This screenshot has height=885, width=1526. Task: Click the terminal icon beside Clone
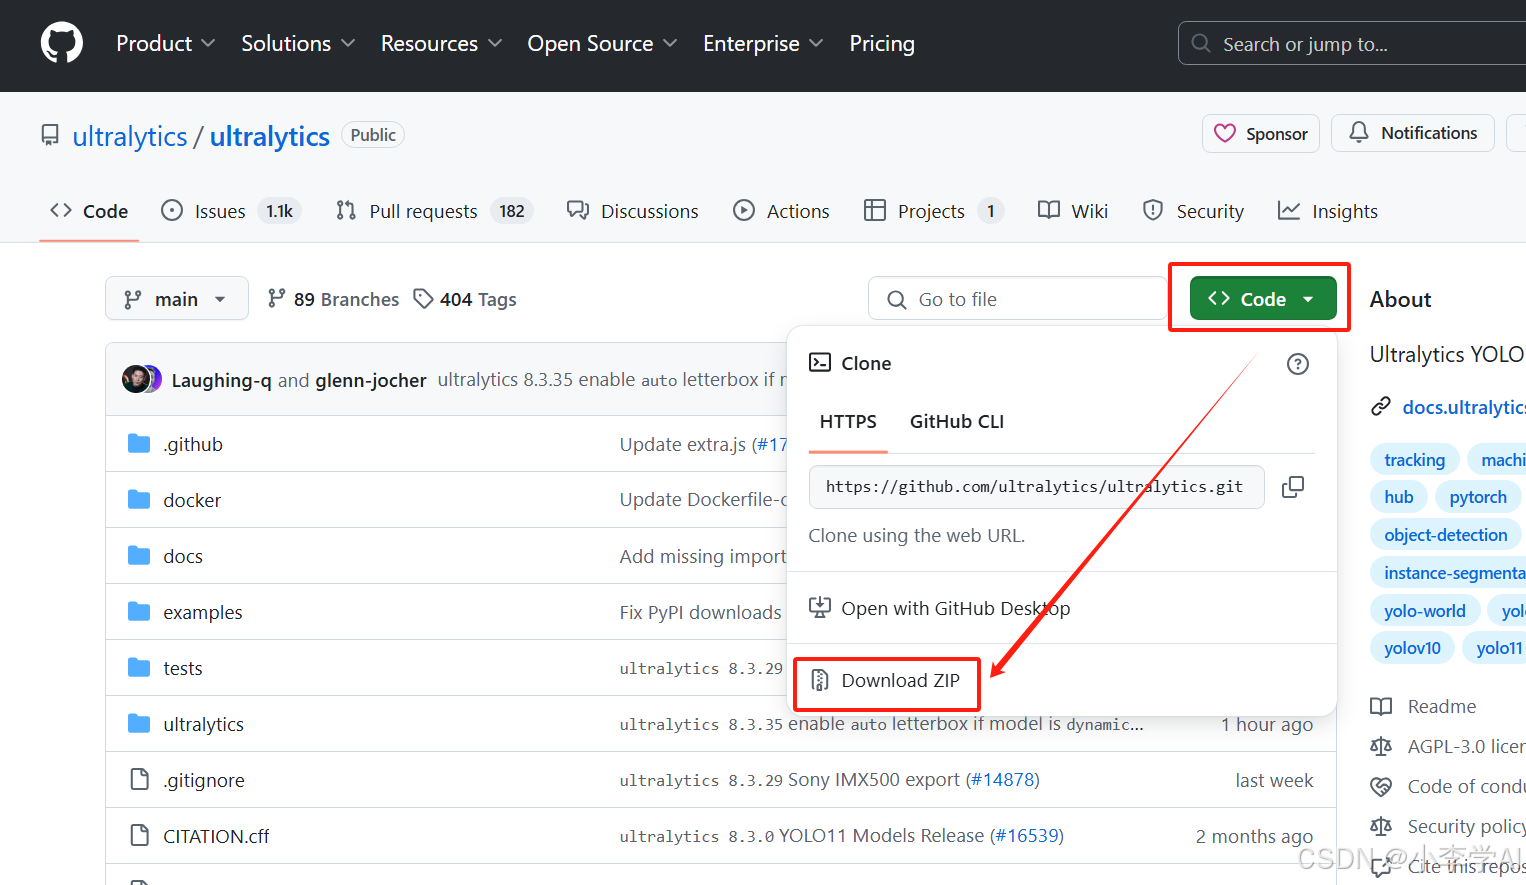(x=820, y=363)
